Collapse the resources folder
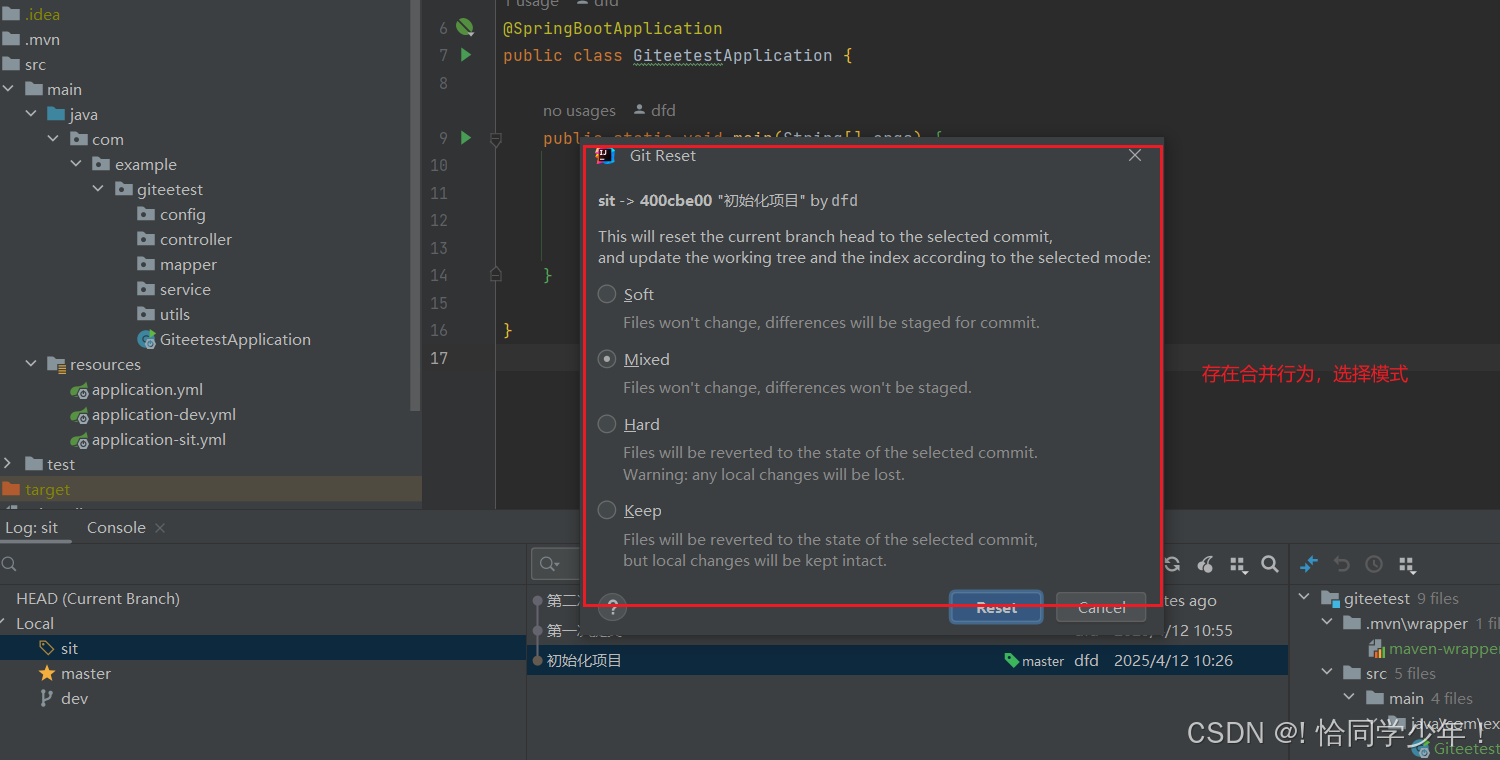This screenshot has width=1500, height=760. [32, 364]
